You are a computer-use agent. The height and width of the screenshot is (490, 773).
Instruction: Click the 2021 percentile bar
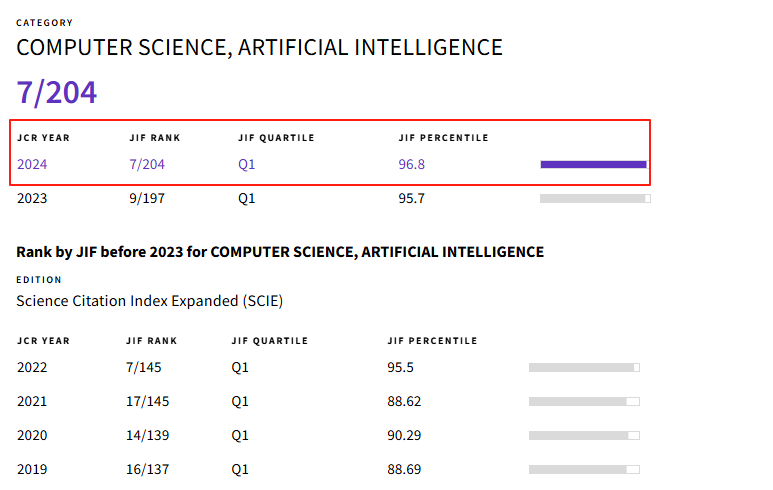[584, 402]
